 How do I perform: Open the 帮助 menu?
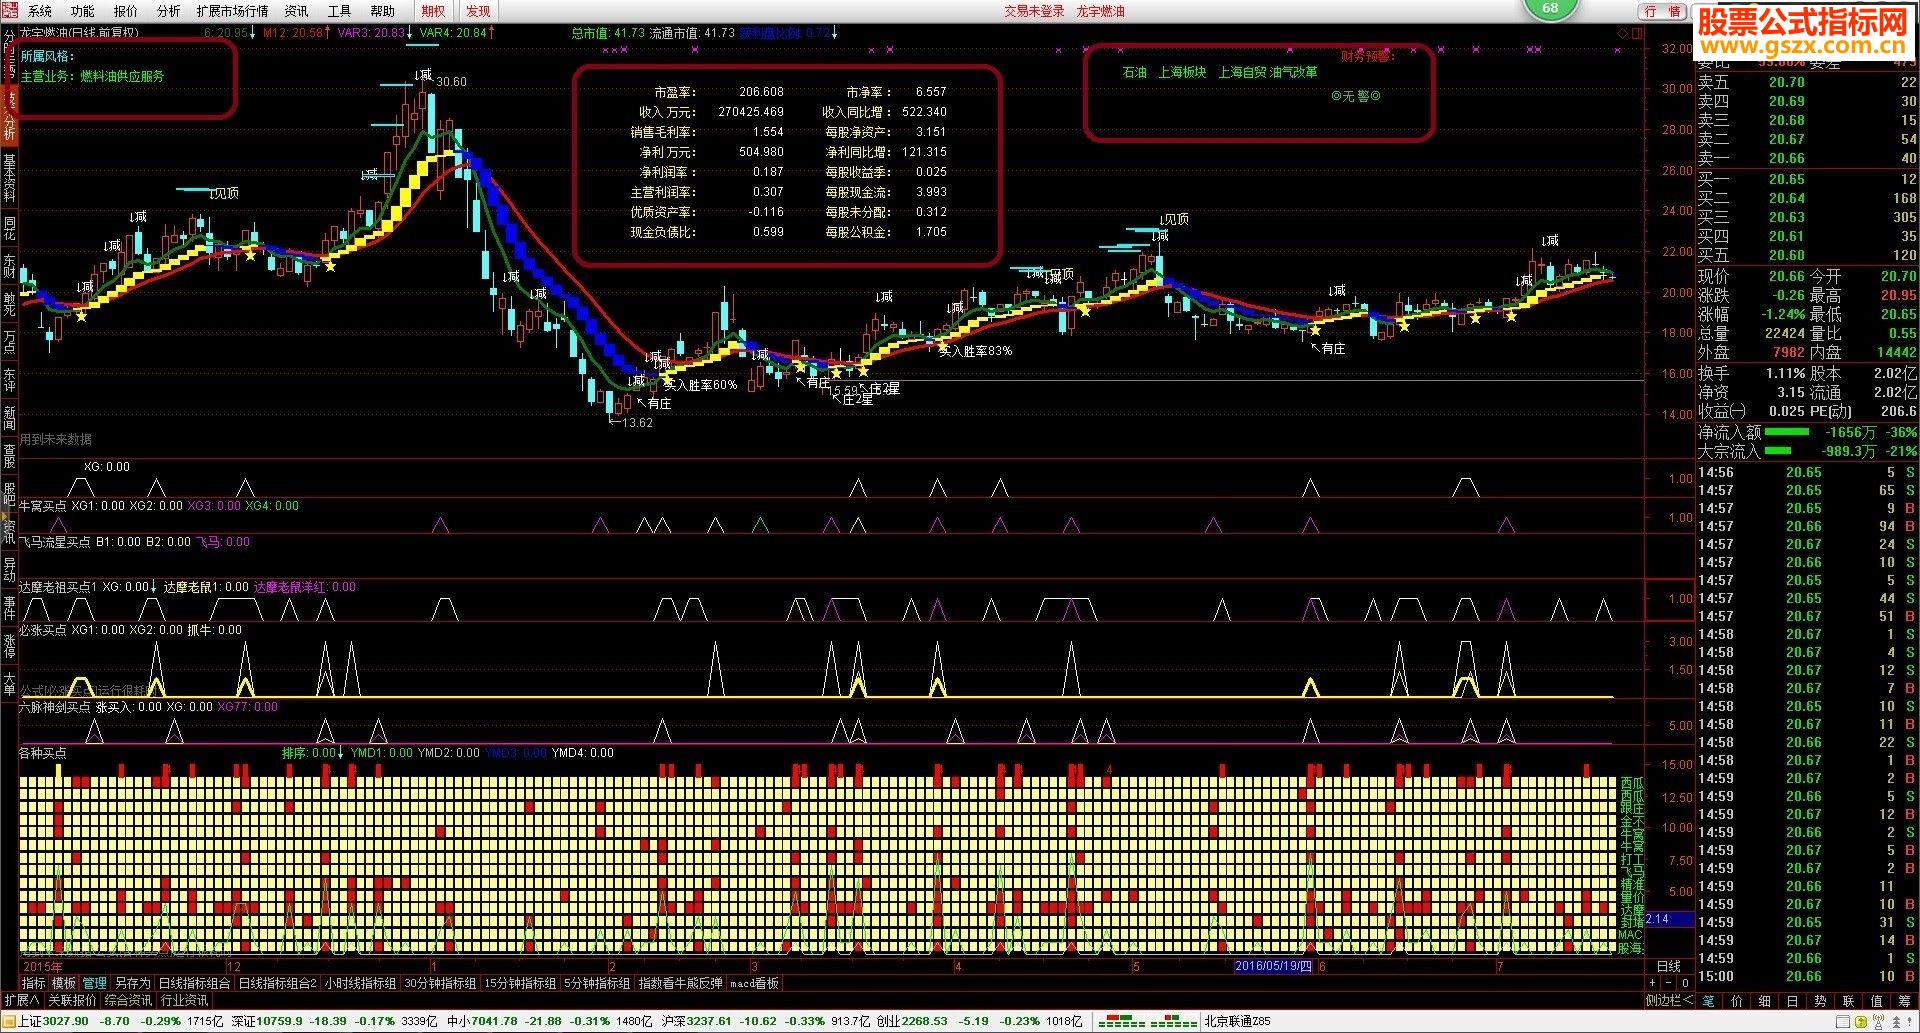(x=382, y=11)
